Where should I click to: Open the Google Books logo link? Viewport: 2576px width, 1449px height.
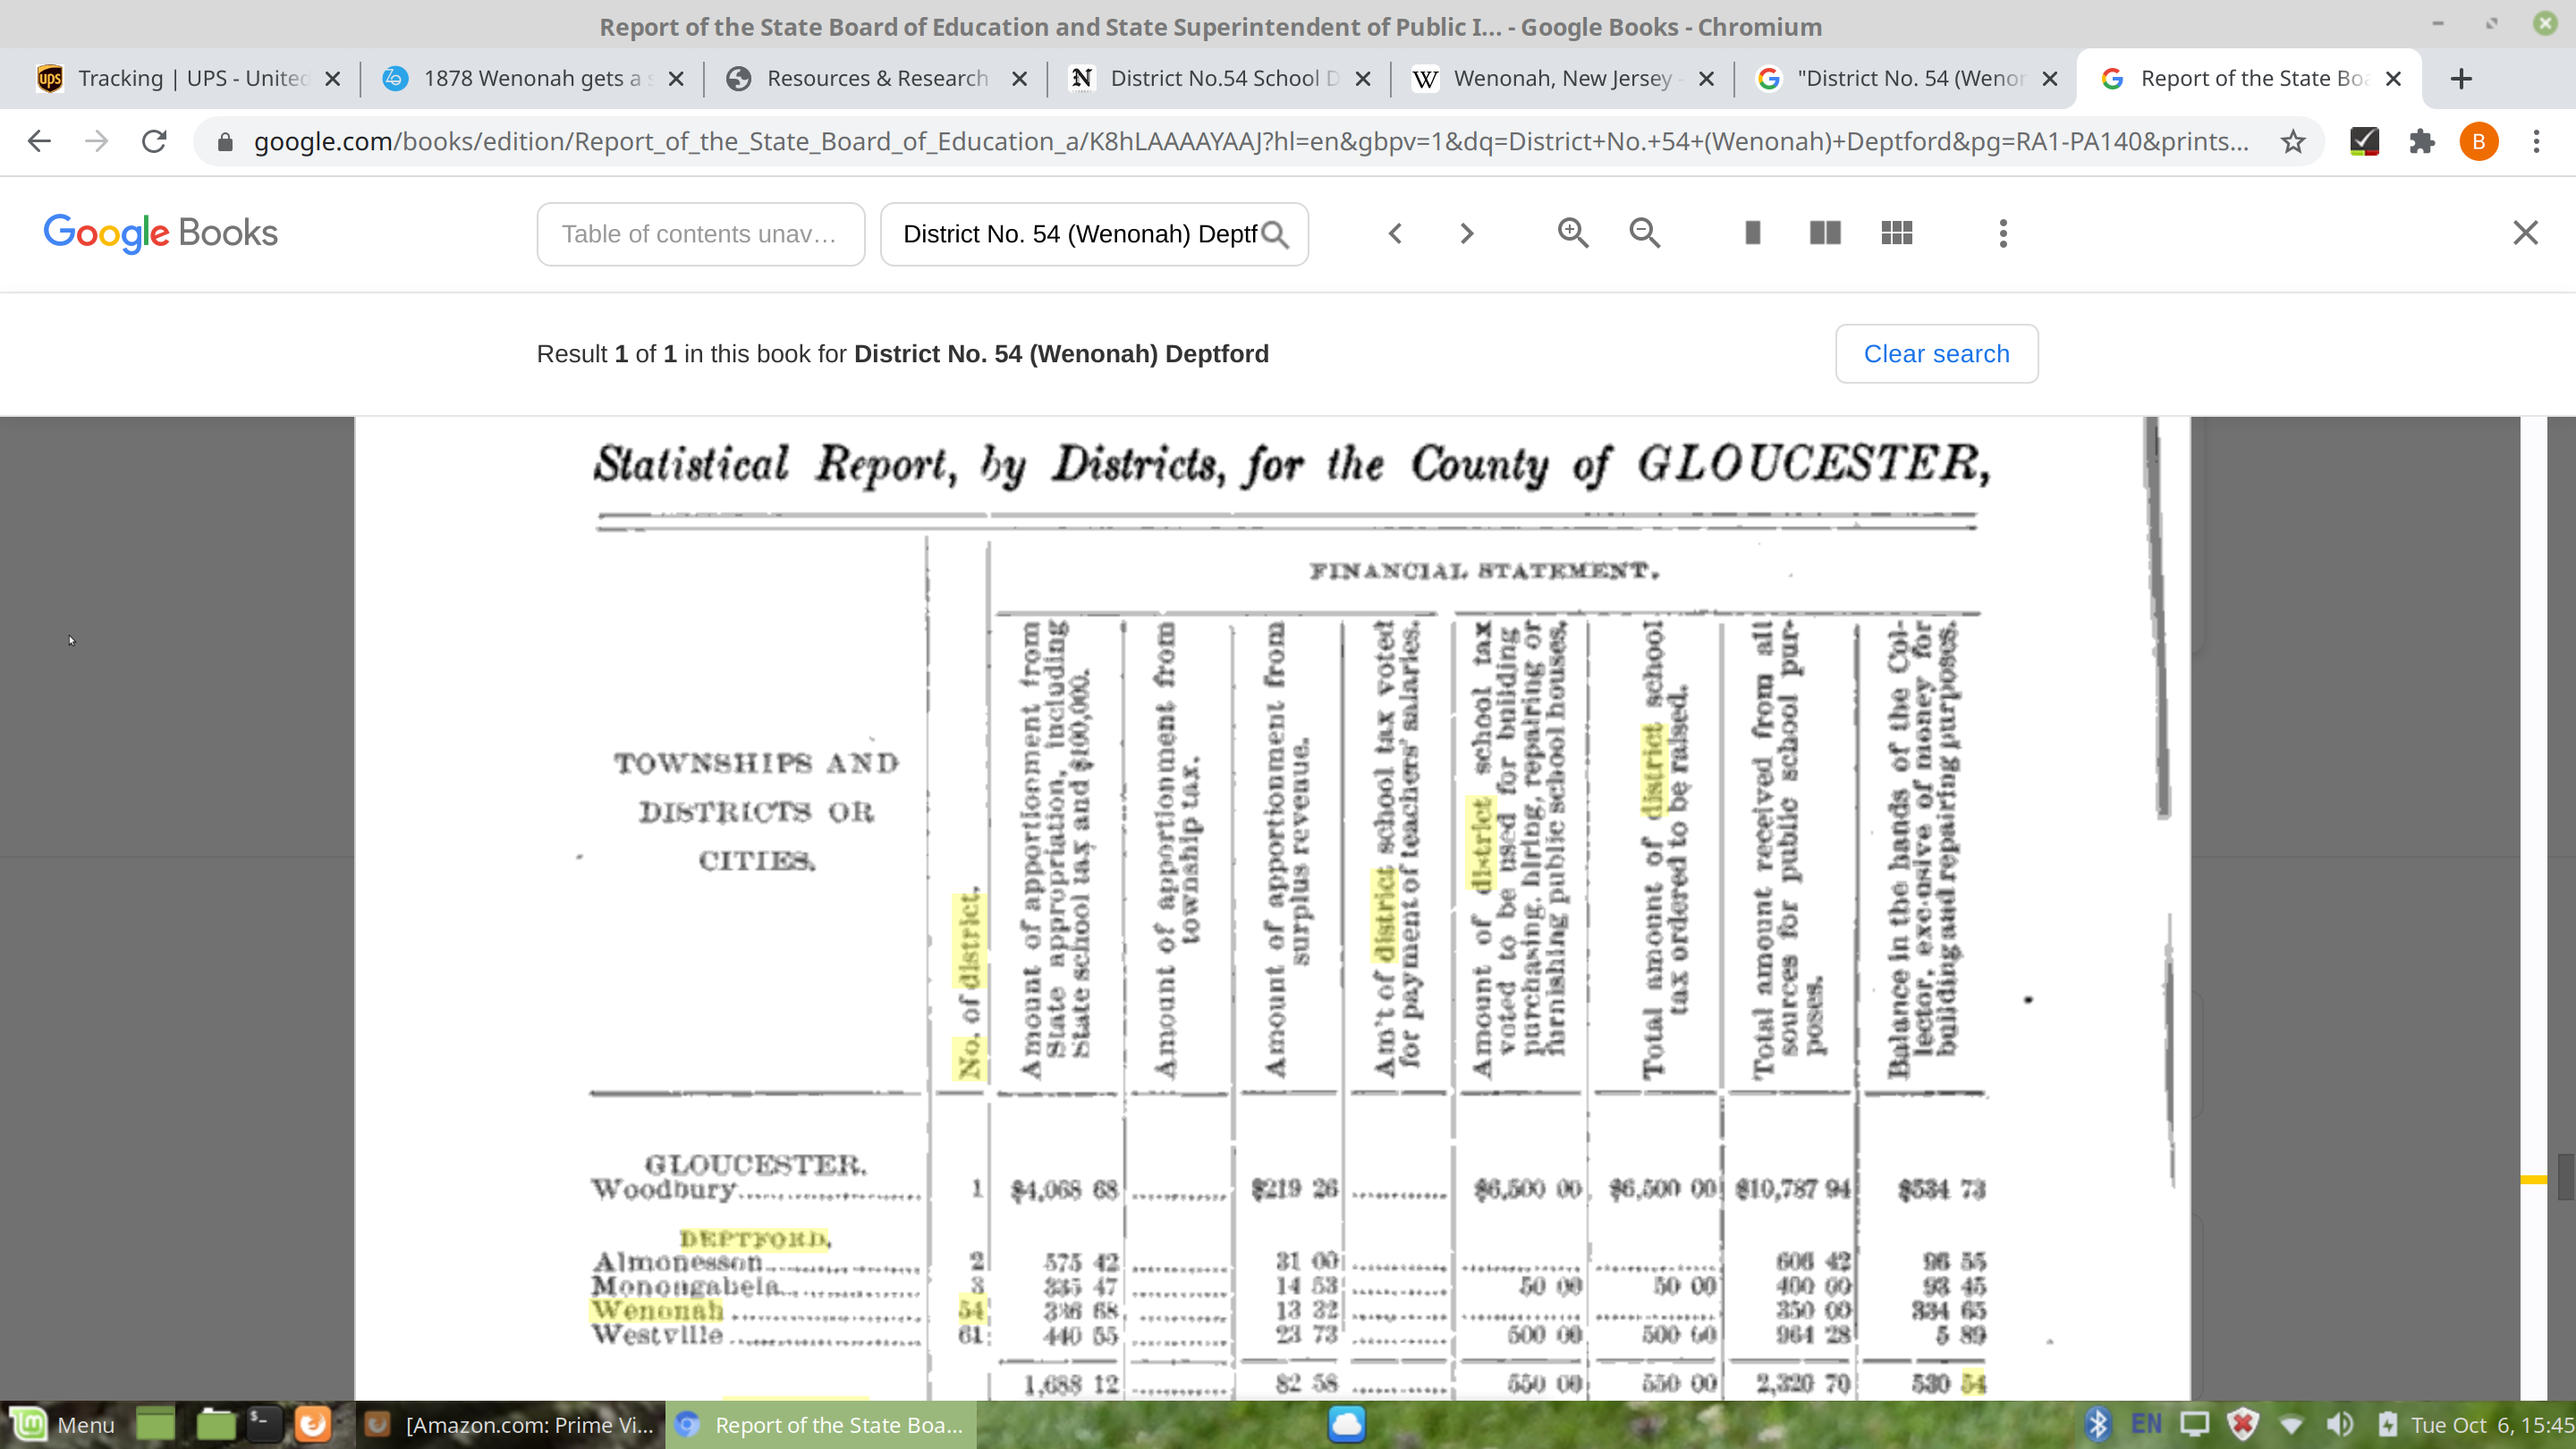pyautogui.click(x=161, y=233)
